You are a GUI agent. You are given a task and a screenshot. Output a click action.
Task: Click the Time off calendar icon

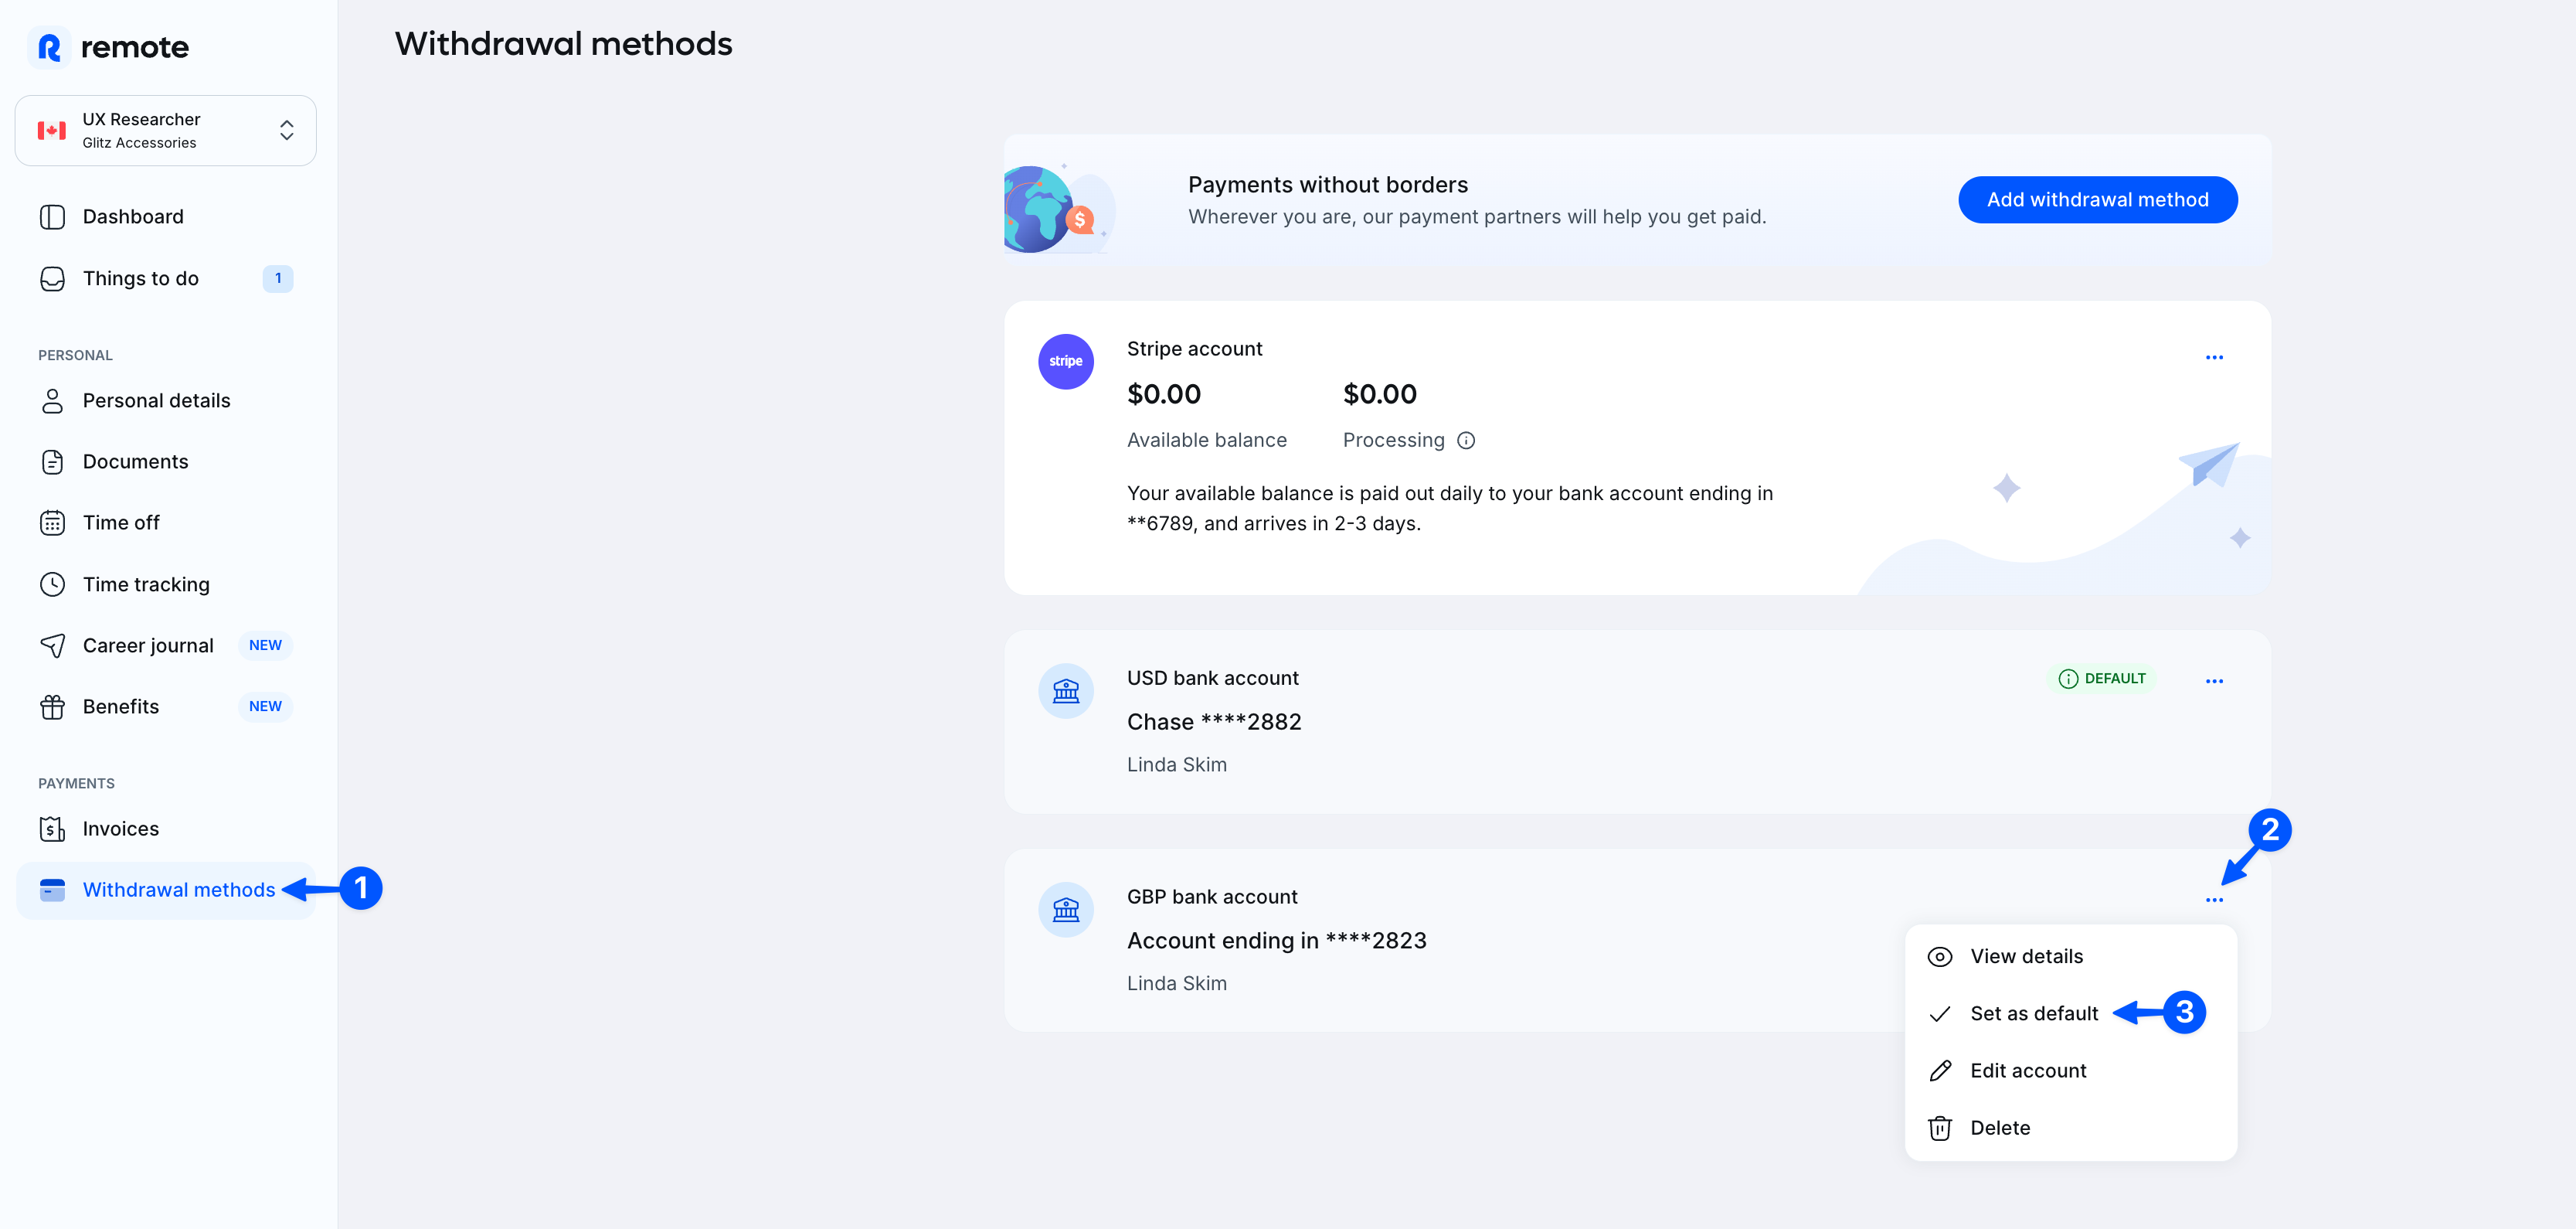click(52, 522)
